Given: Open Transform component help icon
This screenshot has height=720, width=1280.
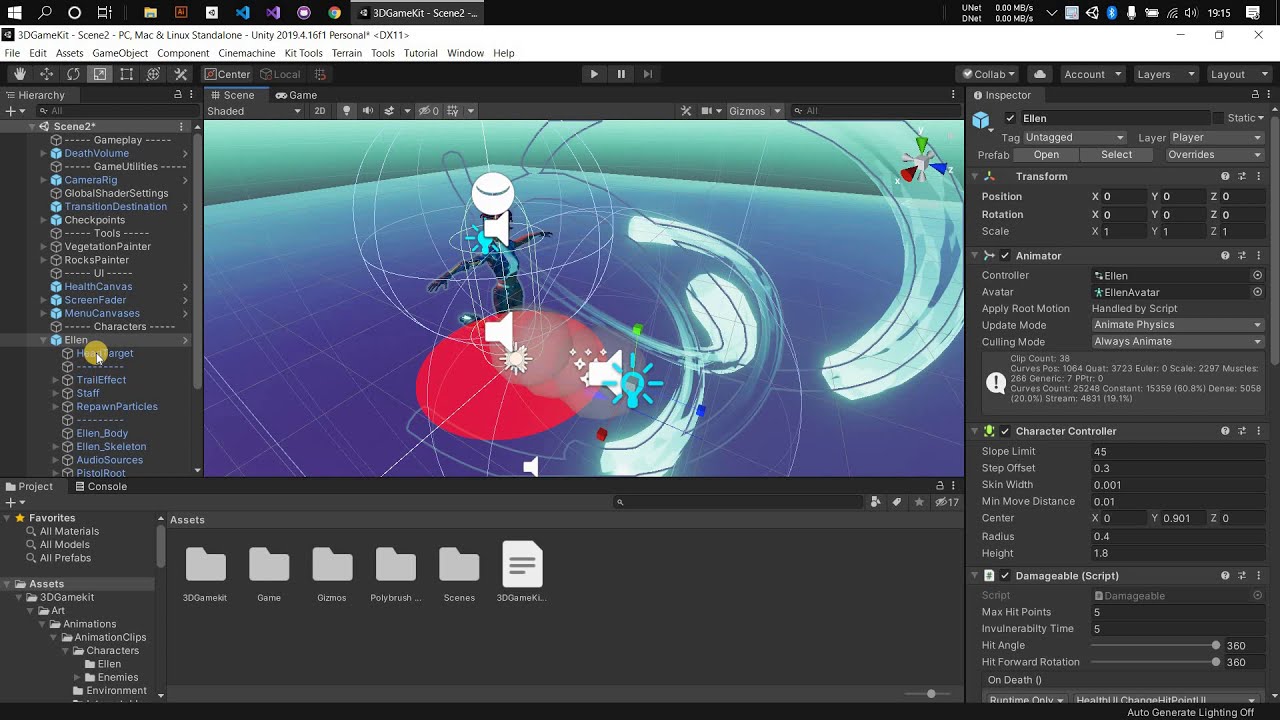Looking at the screenshot, I should click(x=1225, y=176).
